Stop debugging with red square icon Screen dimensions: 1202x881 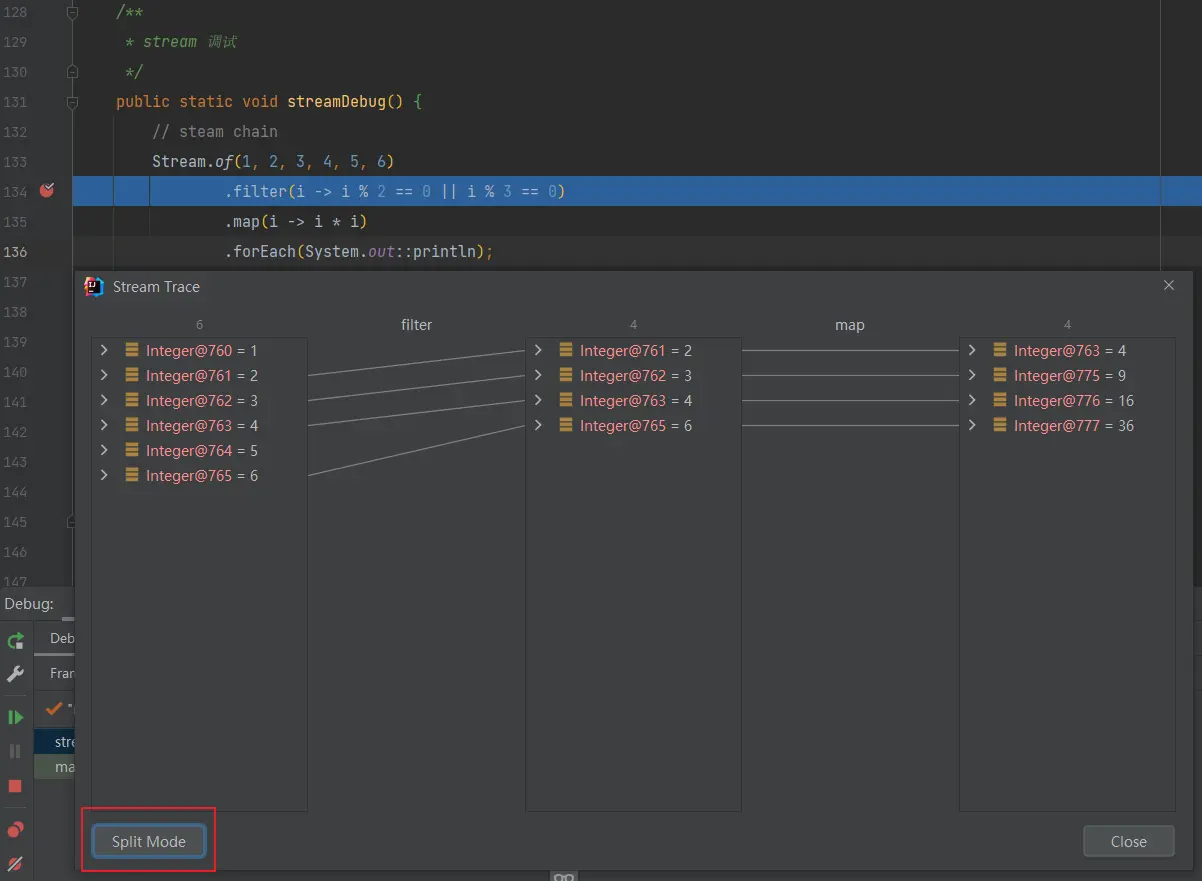[15, 786]
